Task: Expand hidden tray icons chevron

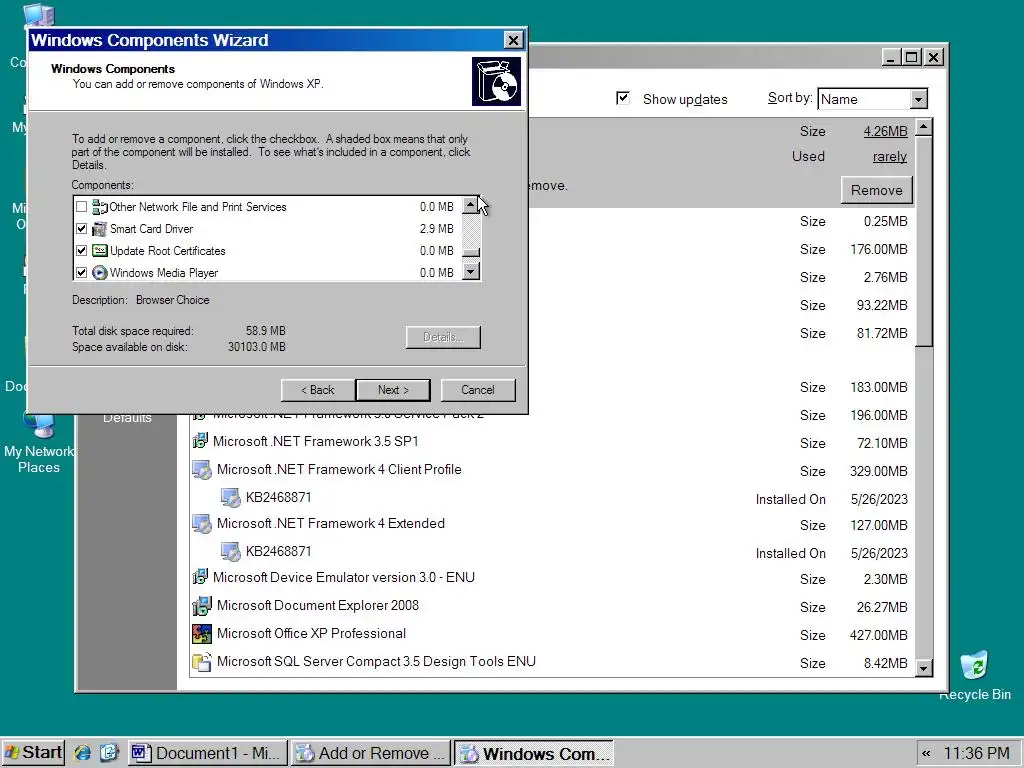Action: (926, 754)
